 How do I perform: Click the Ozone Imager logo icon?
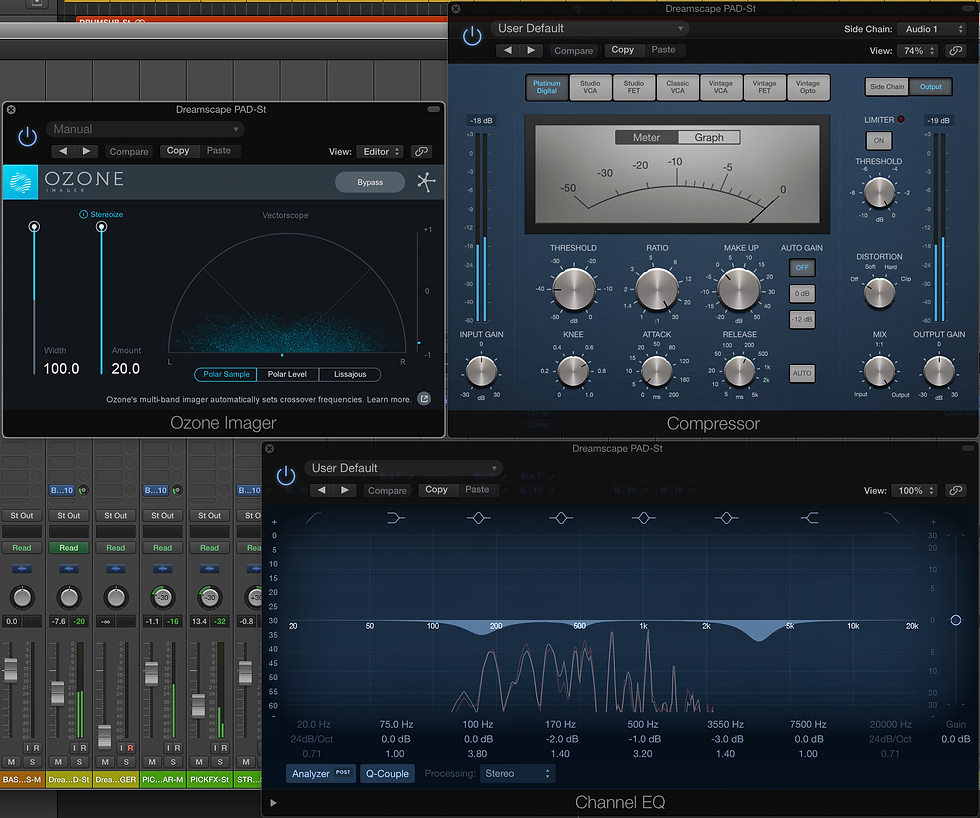click(x=21, y=182)
